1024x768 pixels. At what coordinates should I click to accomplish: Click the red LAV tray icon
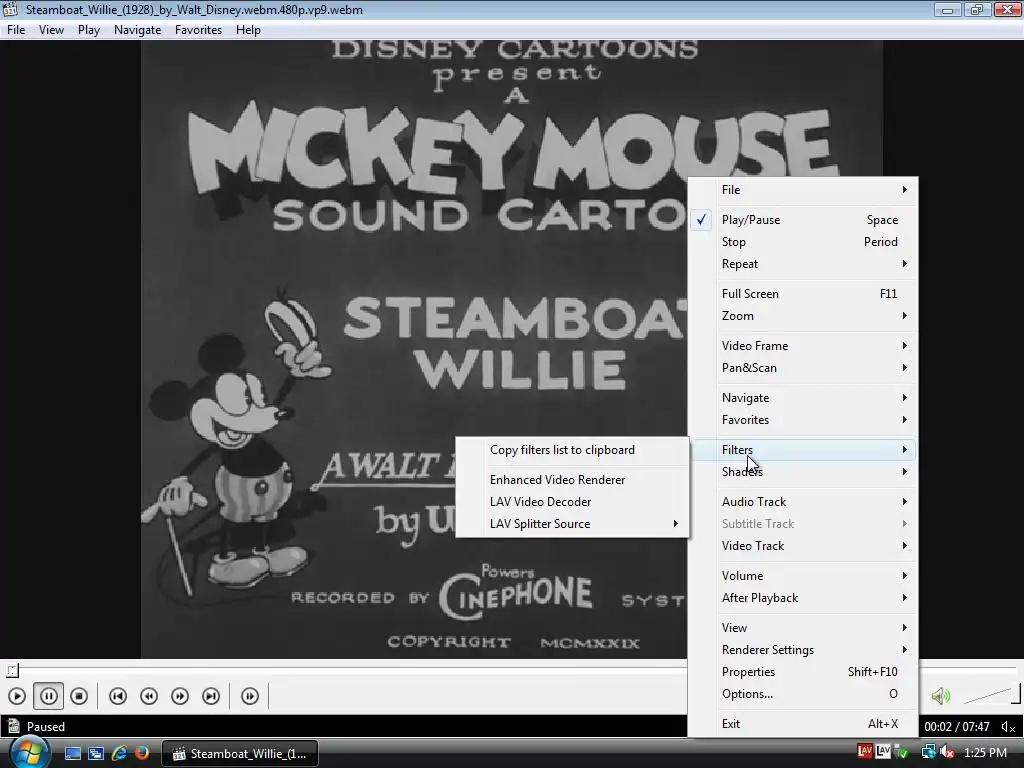coord(865,752)
